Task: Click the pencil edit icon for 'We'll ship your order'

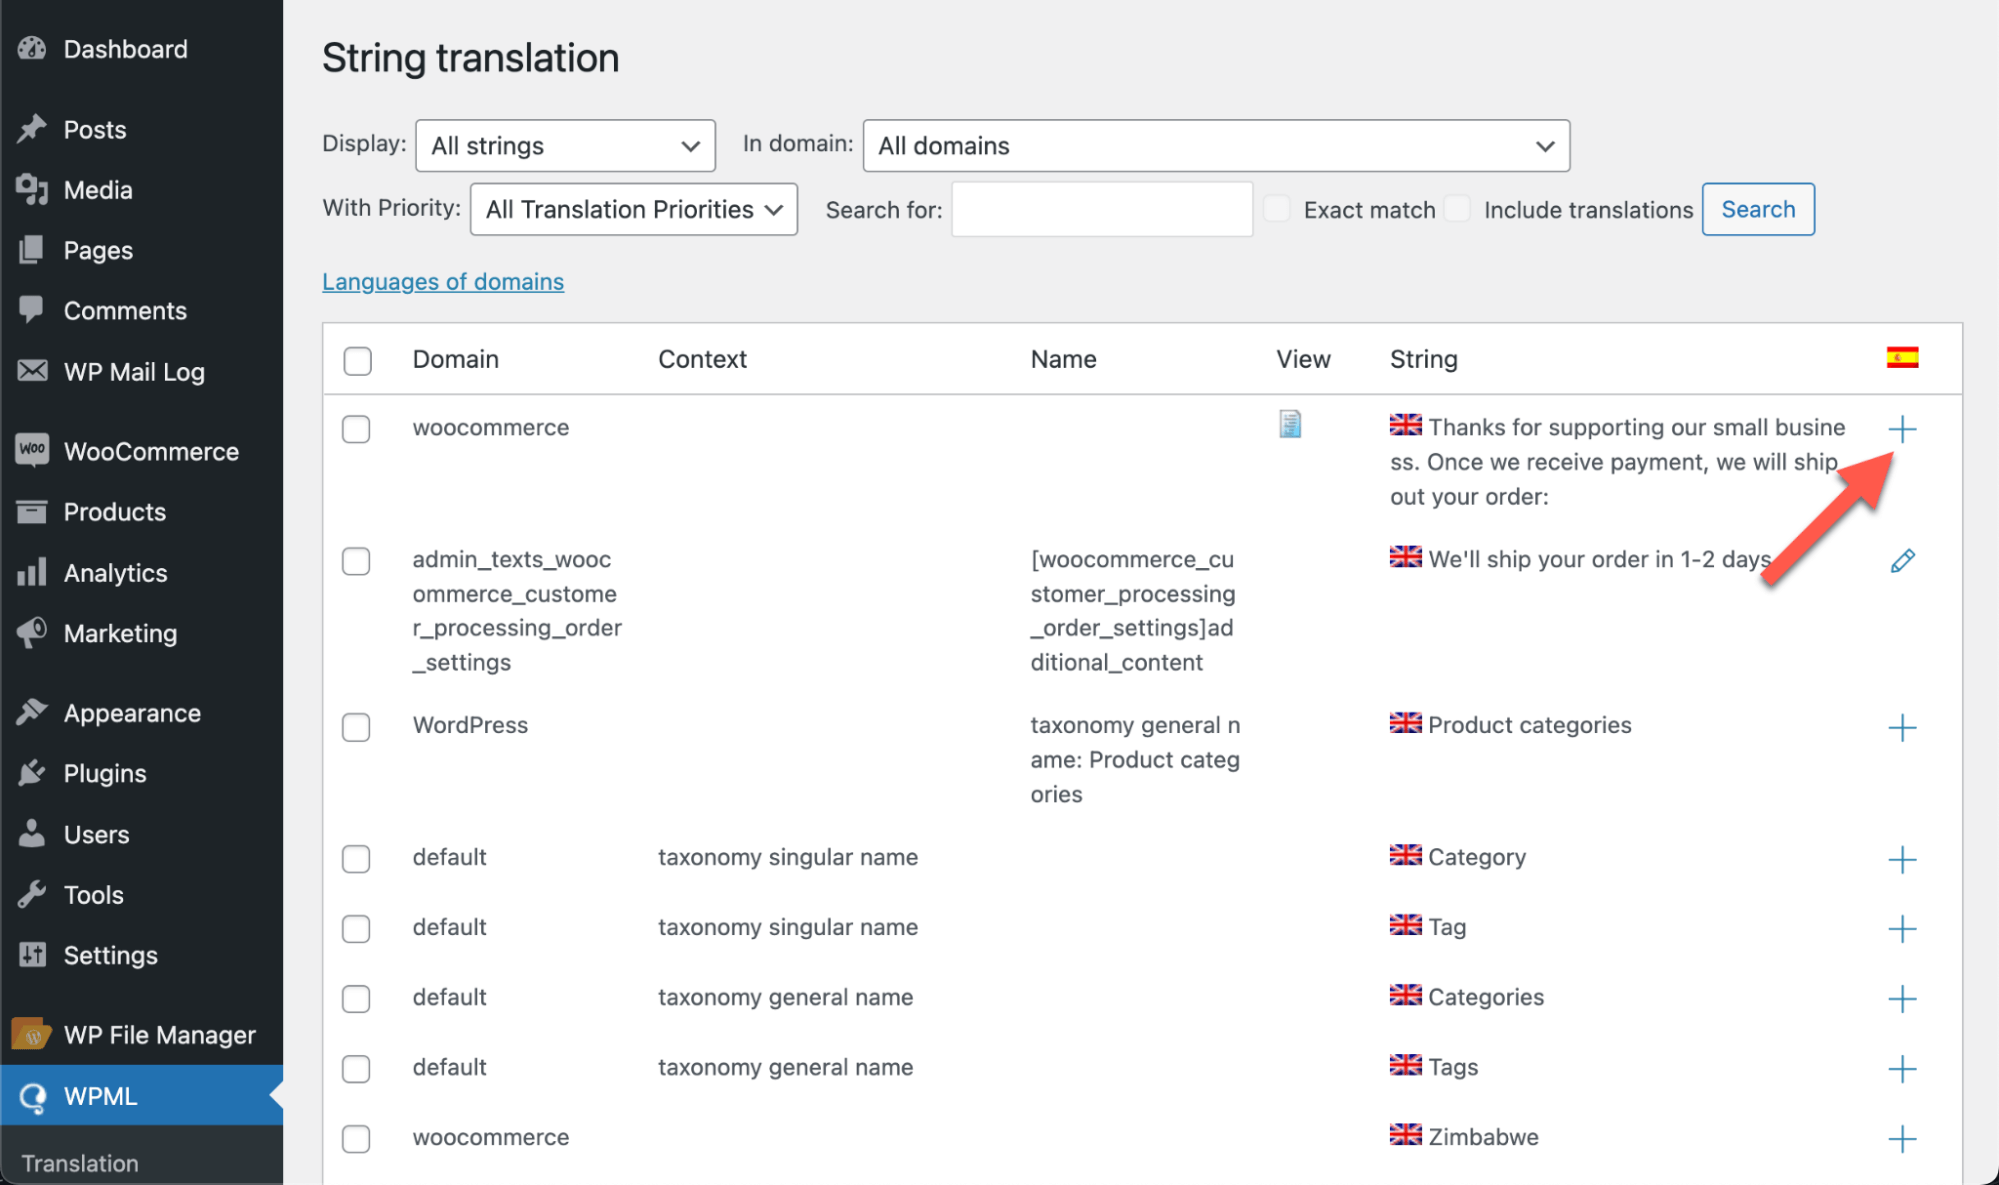Action: 1902,561
